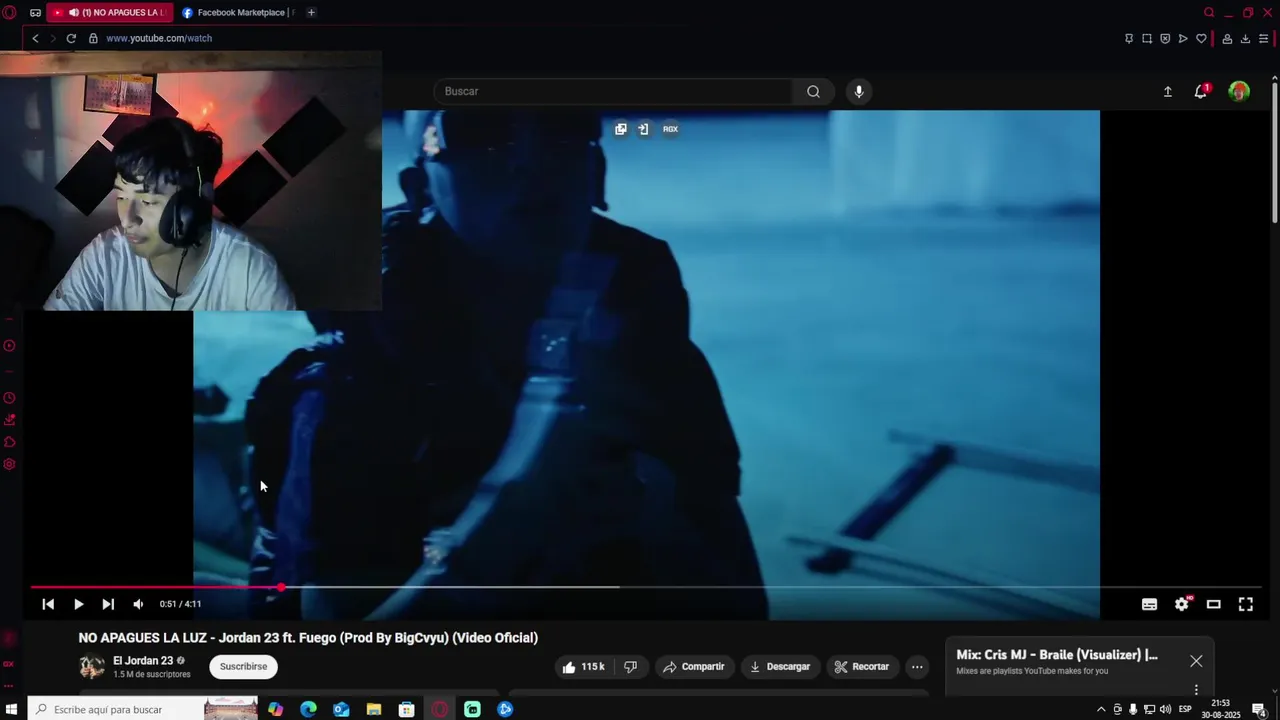Open the mix playlist options dots
1280x720 pixels.
pos(1196,689)
